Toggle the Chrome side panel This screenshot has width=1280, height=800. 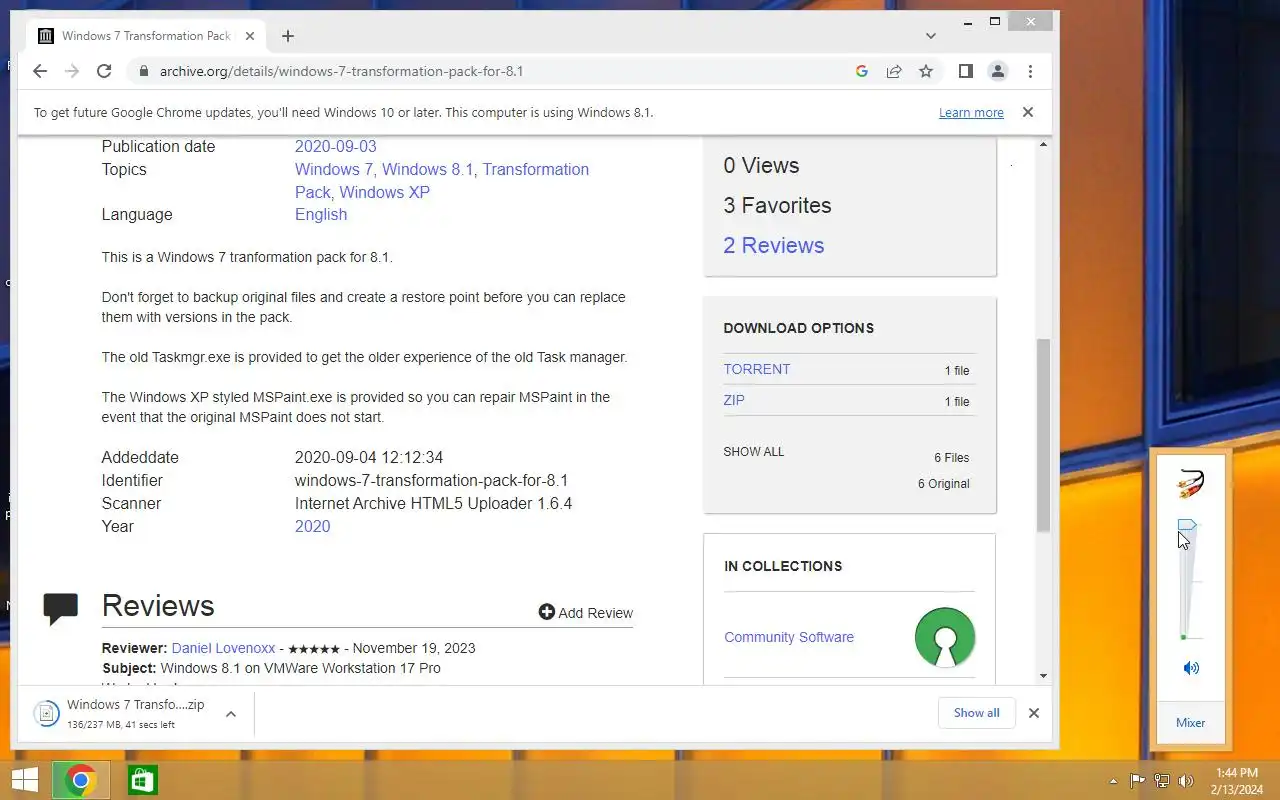966,71
